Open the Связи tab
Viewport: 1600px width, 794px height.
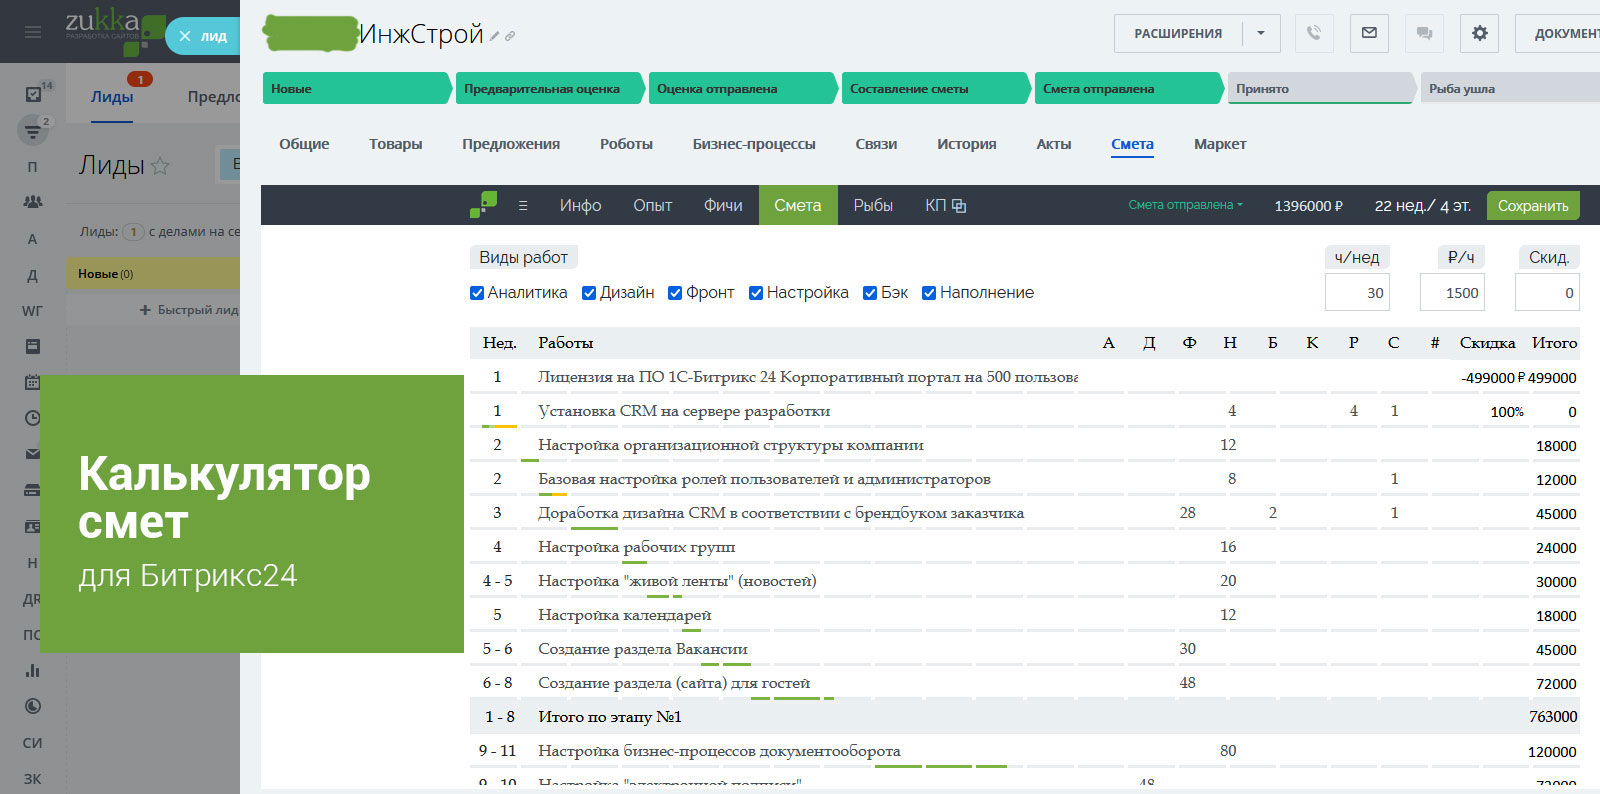coord(876,144)
